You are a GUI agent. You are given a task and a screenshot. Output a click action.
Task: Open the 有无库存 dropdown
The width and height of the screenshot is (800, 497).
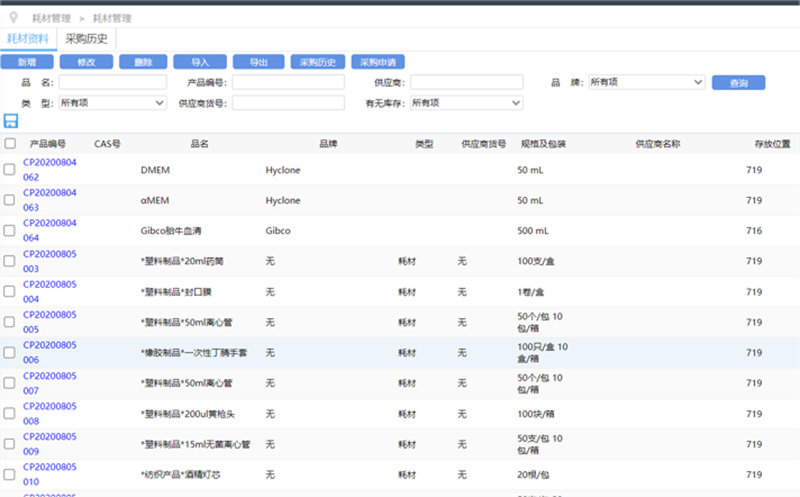coord(466,102)
